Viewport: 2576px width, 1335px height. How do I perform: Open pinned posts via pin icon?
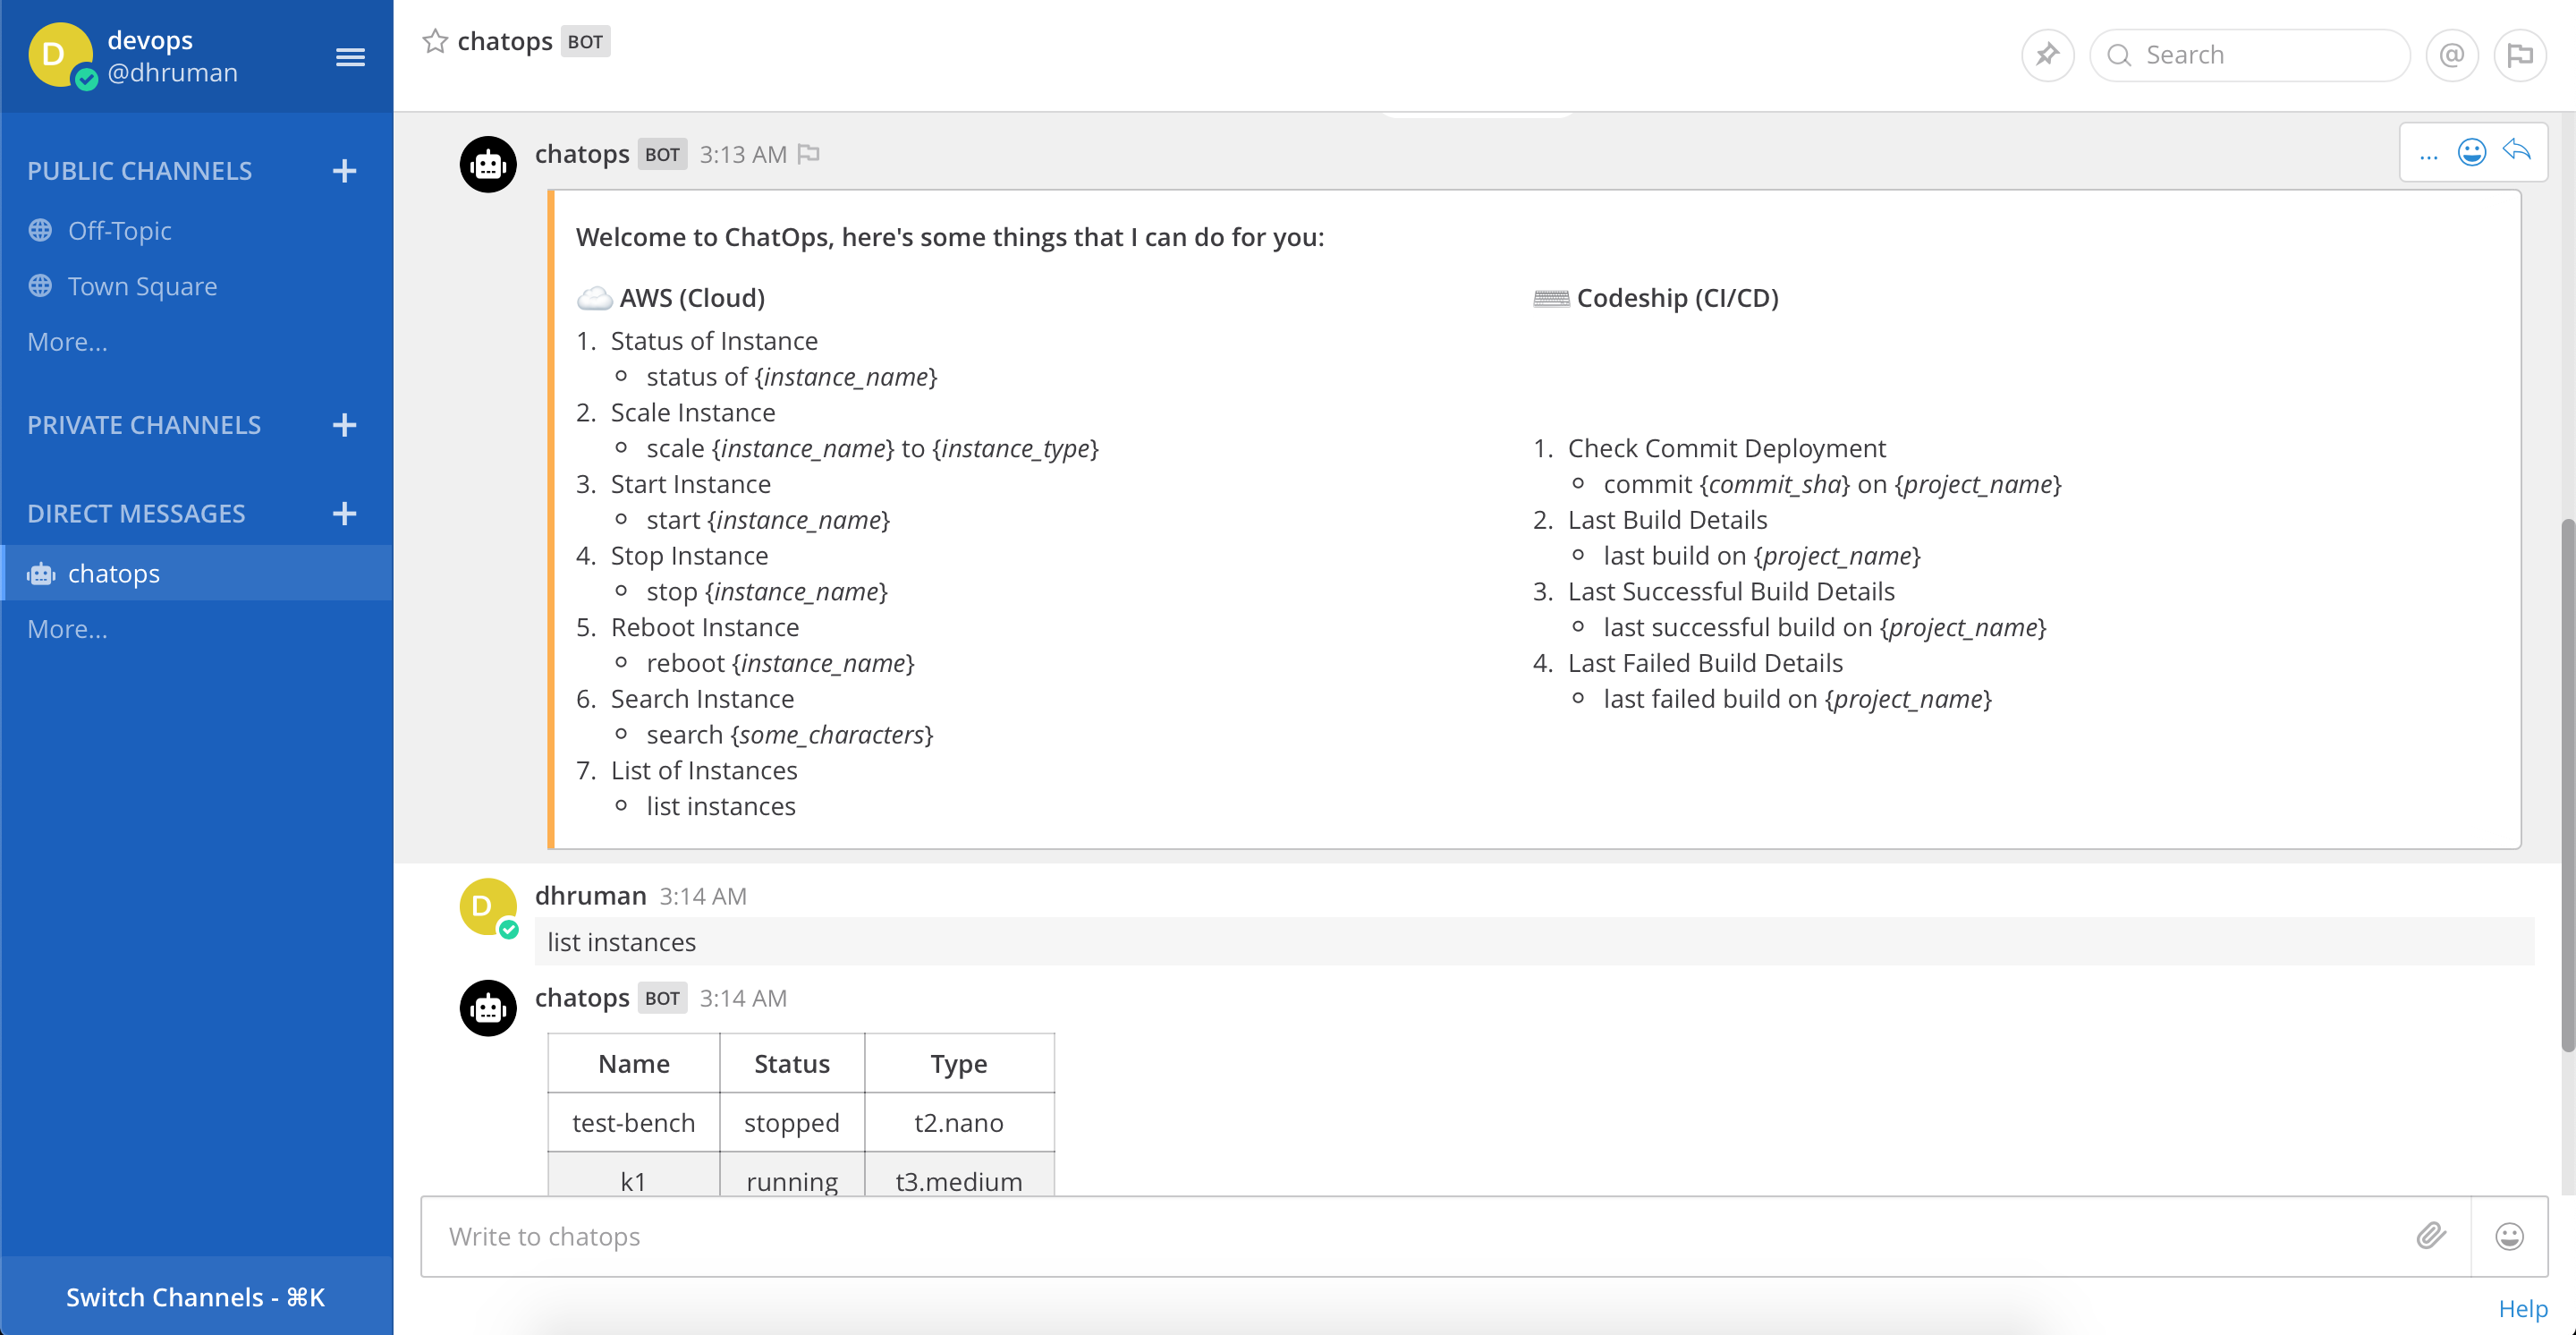2047,55
